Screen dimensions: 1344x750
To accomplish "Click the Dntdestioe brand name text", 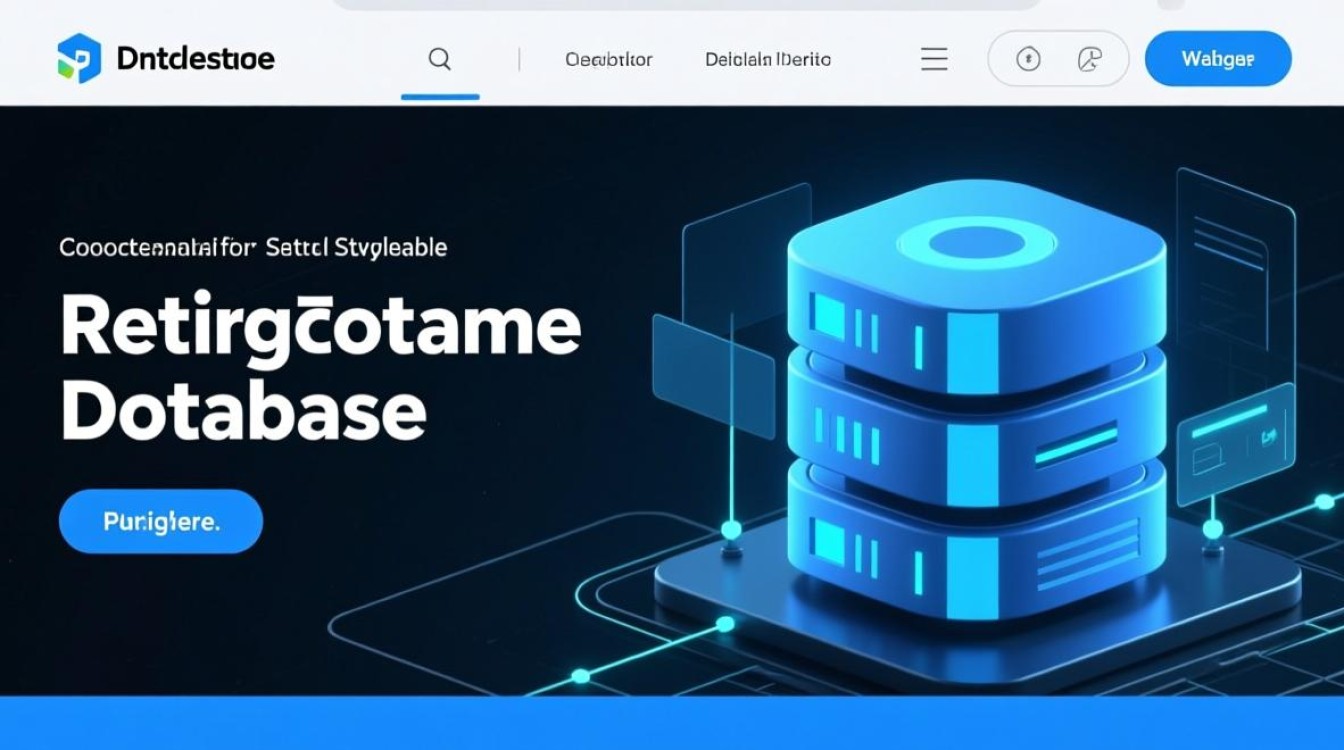I will coord(195,59).
